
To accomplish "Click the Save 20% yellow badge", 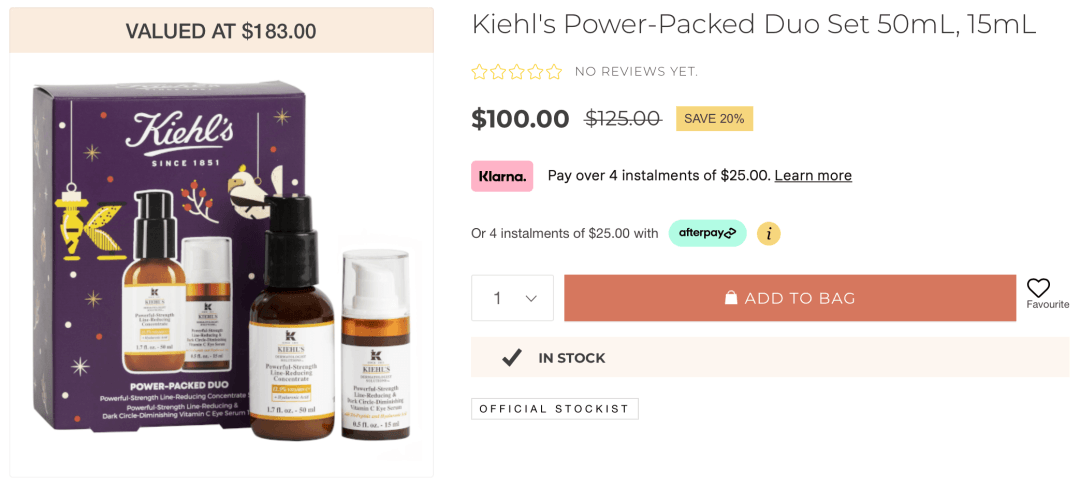I will [714, 118].
